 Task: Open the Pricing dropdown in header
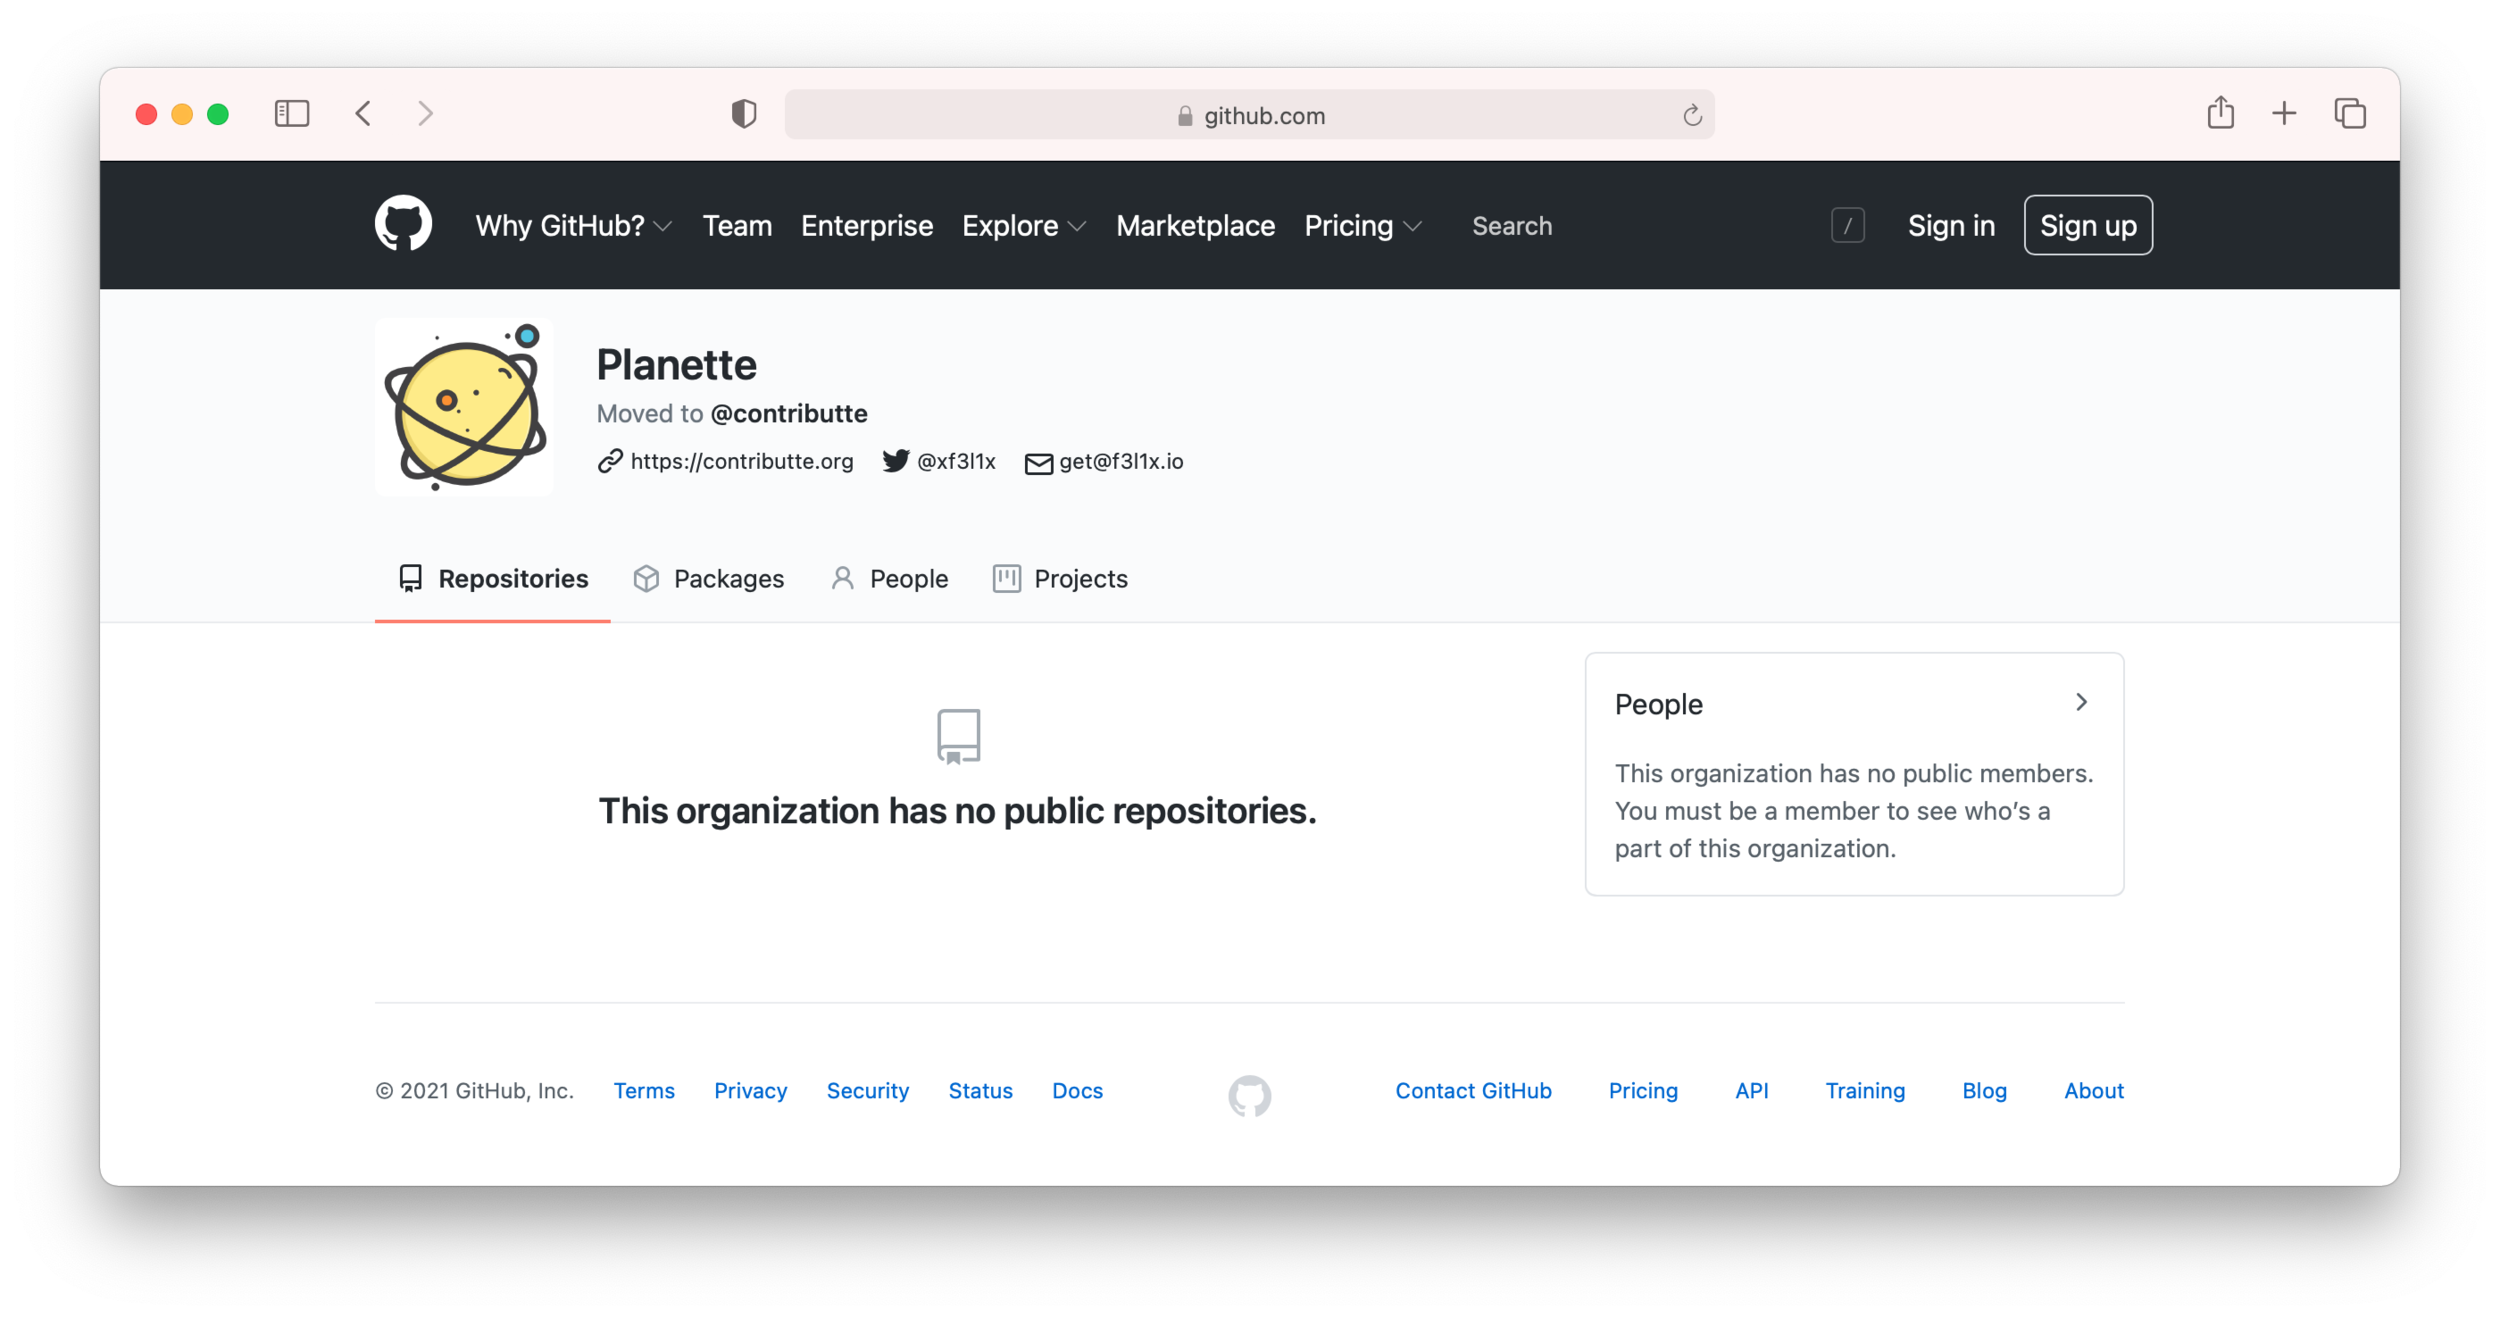1362,226
